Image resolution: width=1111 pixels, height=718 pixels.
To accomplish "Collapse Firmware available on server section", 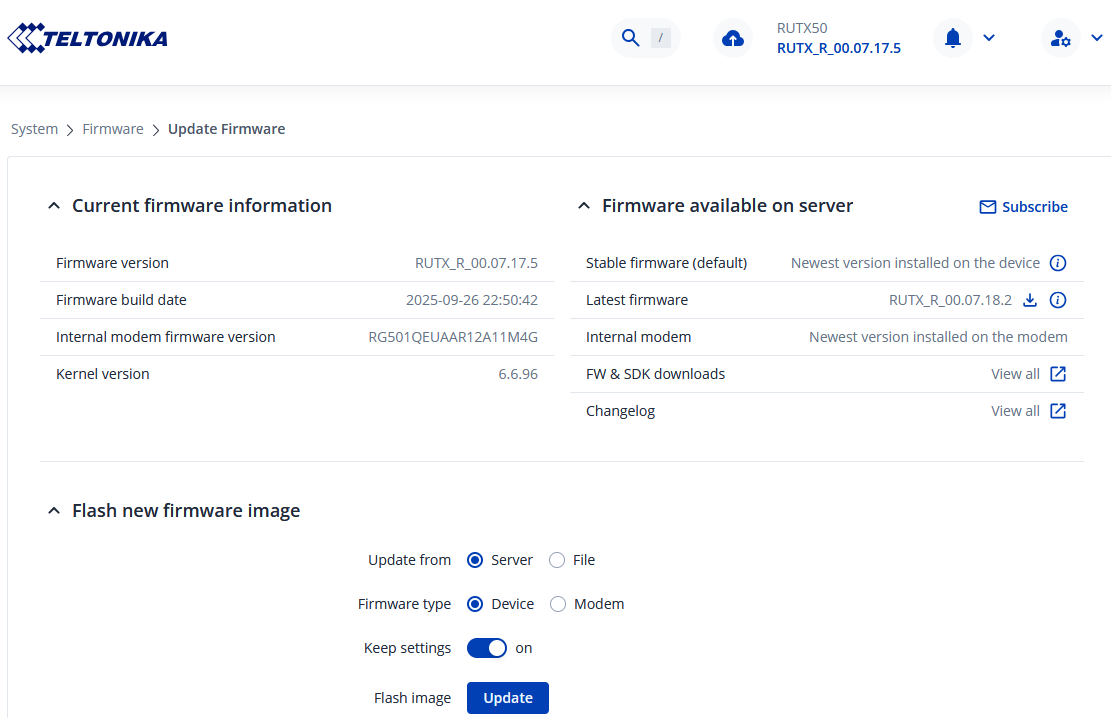I will click(x=584, y=206).
